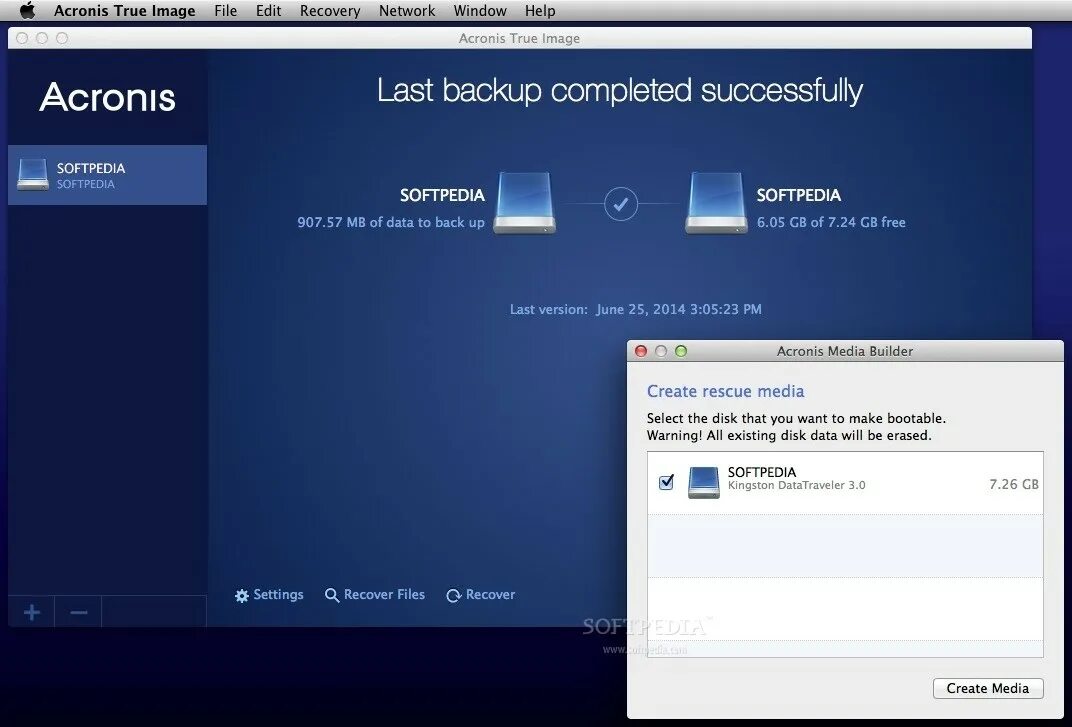This screenshot has height=727, width=1072.
Task: Click the 'Create rescue media' heading
Action: point(725,391)
